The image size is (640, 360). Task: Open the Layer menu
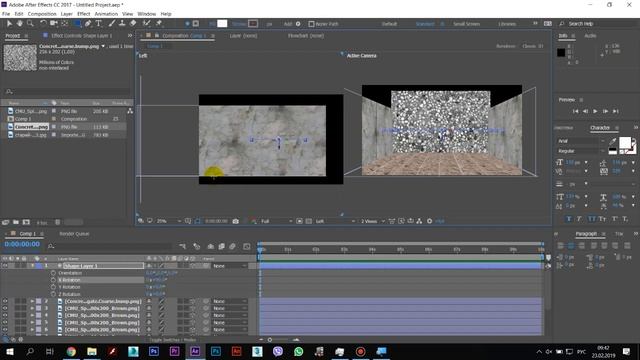click(x=67, y=14)
